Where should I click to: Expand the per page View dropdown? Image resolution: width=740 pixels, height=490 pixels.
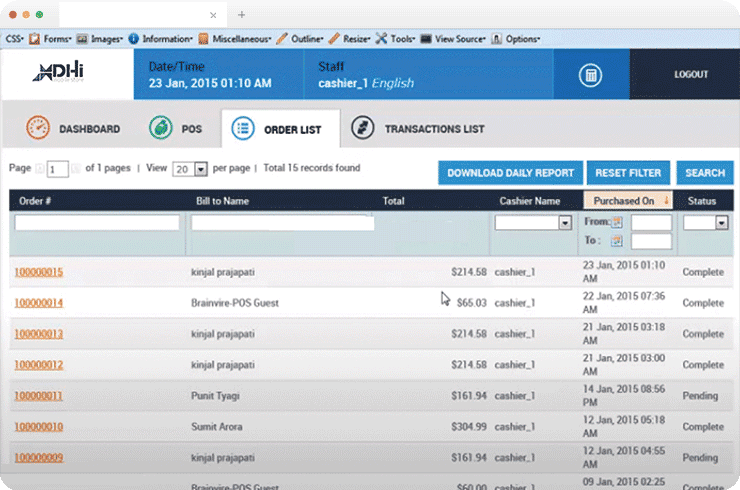pyautogui.click(x=189, y=169)
